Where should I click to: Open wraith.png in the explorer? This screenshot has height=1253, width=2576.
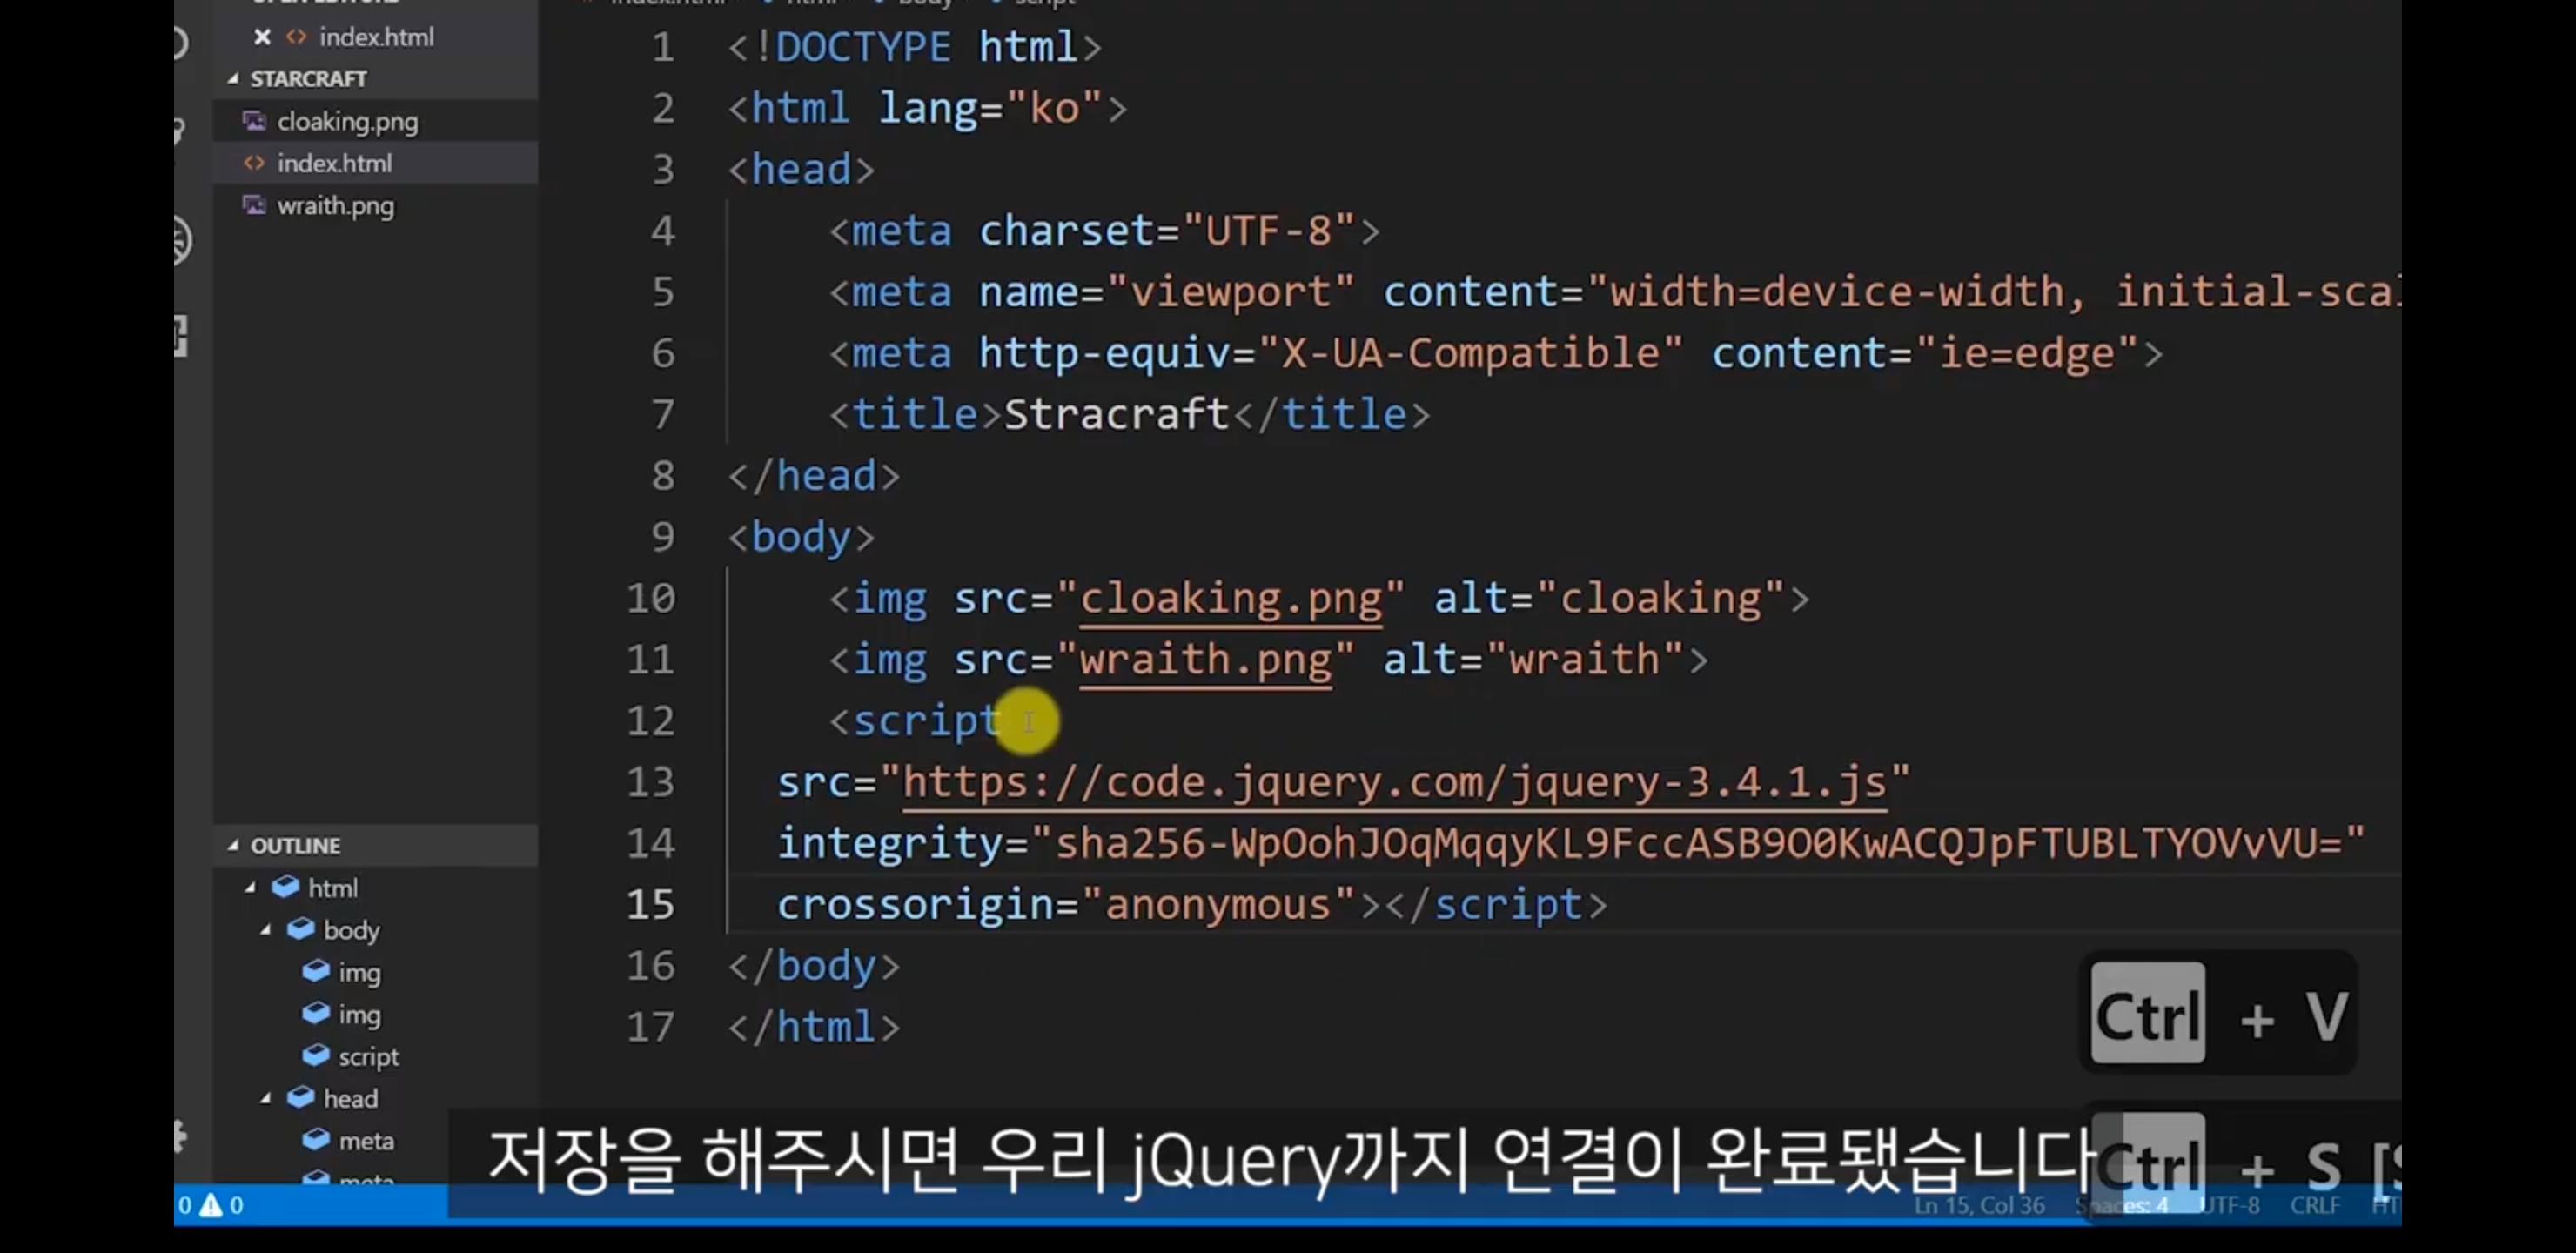click(335, 206)
